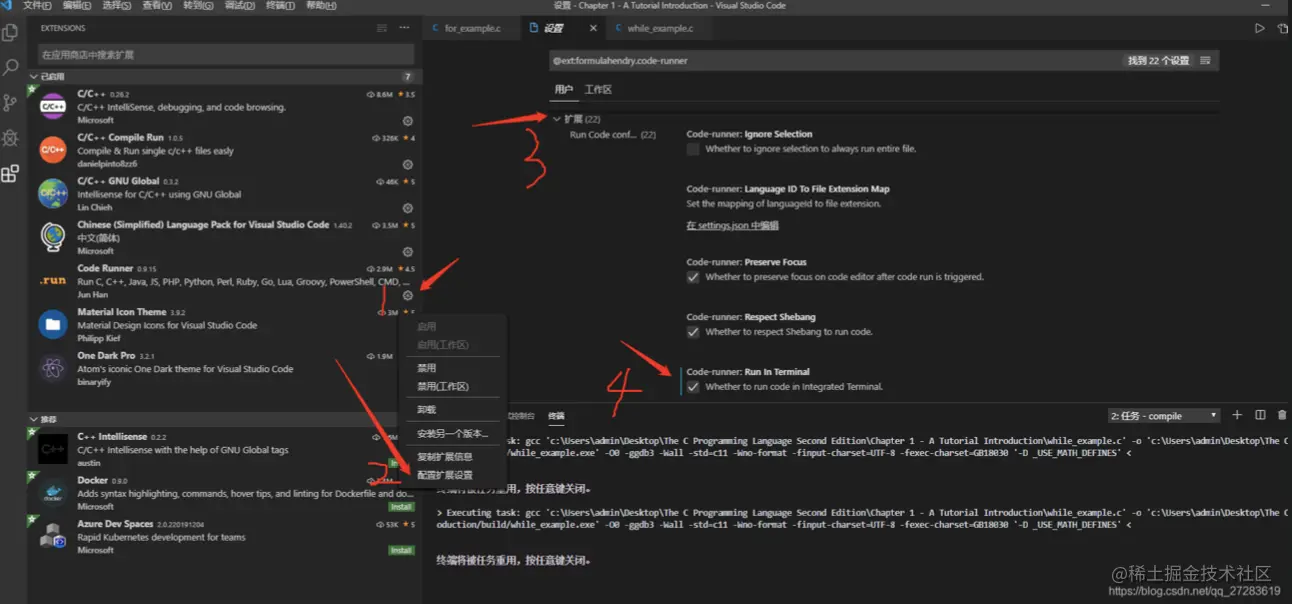Open the 编辑 menu
Screen dimensions: 1292x604
click(x=77, y=5)
